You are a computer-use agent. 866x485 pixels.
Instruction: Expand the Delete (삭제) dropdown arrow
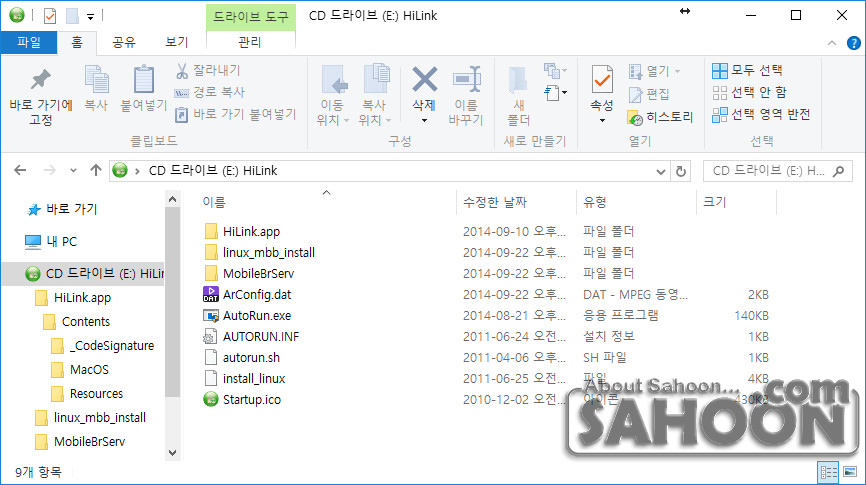pos(424,120)
